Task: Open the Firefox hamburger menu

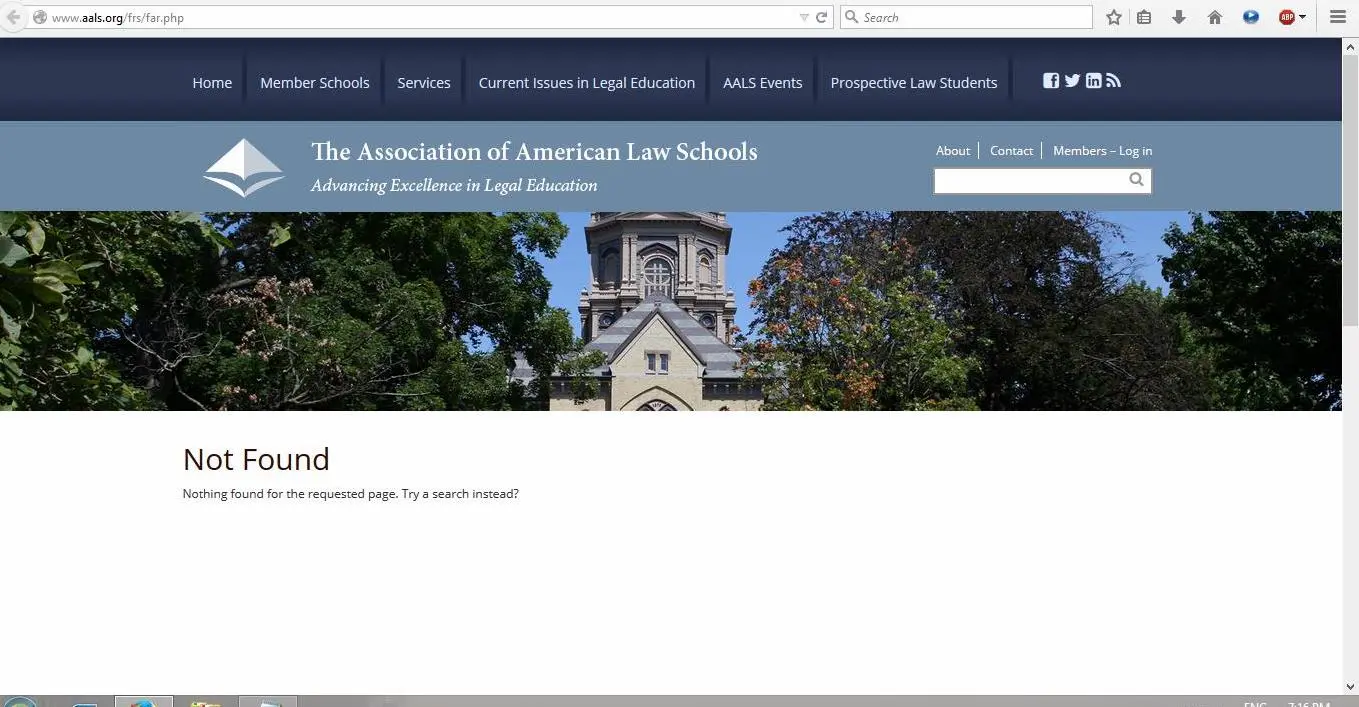Action: point(1337,17)
